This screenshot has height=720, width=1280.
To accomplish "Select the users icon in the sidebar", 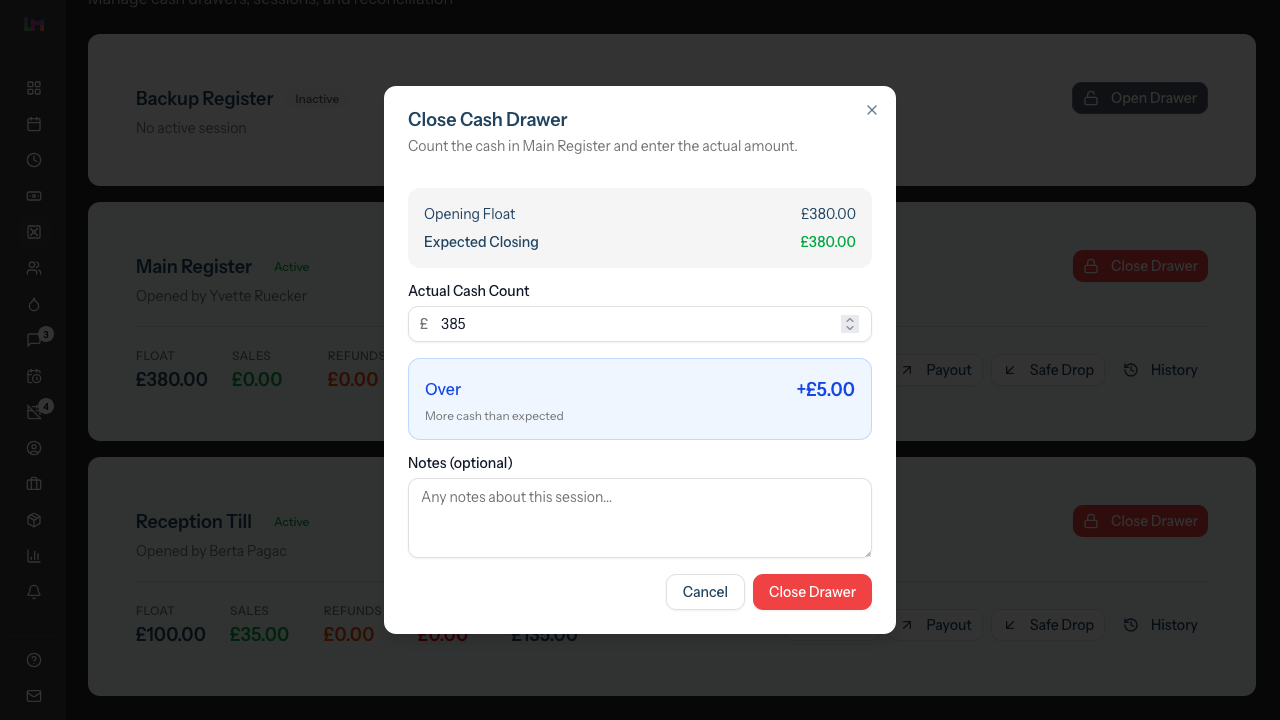I will click(x=34, y=268).
